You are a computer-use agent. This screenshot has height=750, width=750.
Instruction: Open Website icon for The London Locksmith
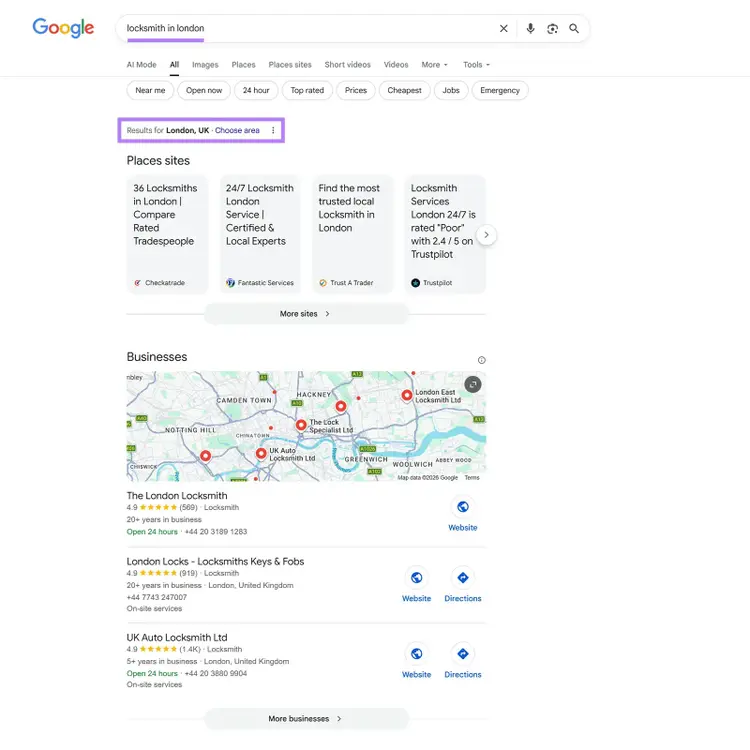463,507
